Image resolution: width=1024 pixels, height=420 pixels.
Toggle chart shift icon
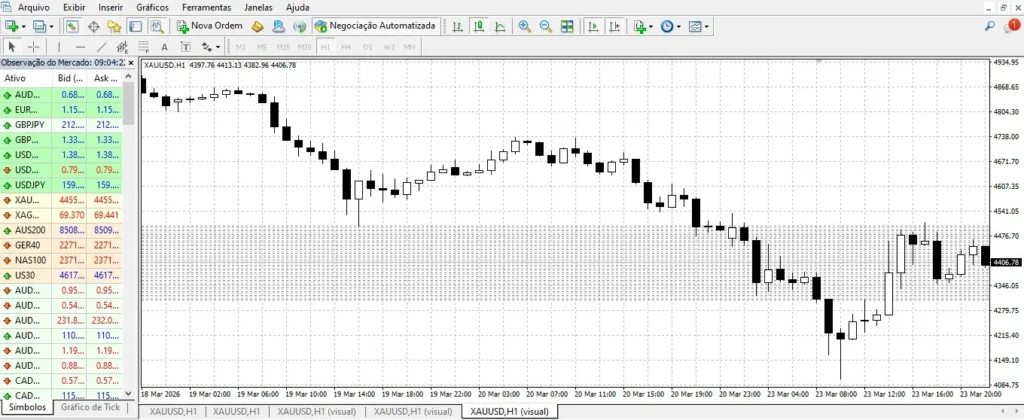[x=614, y=26]
